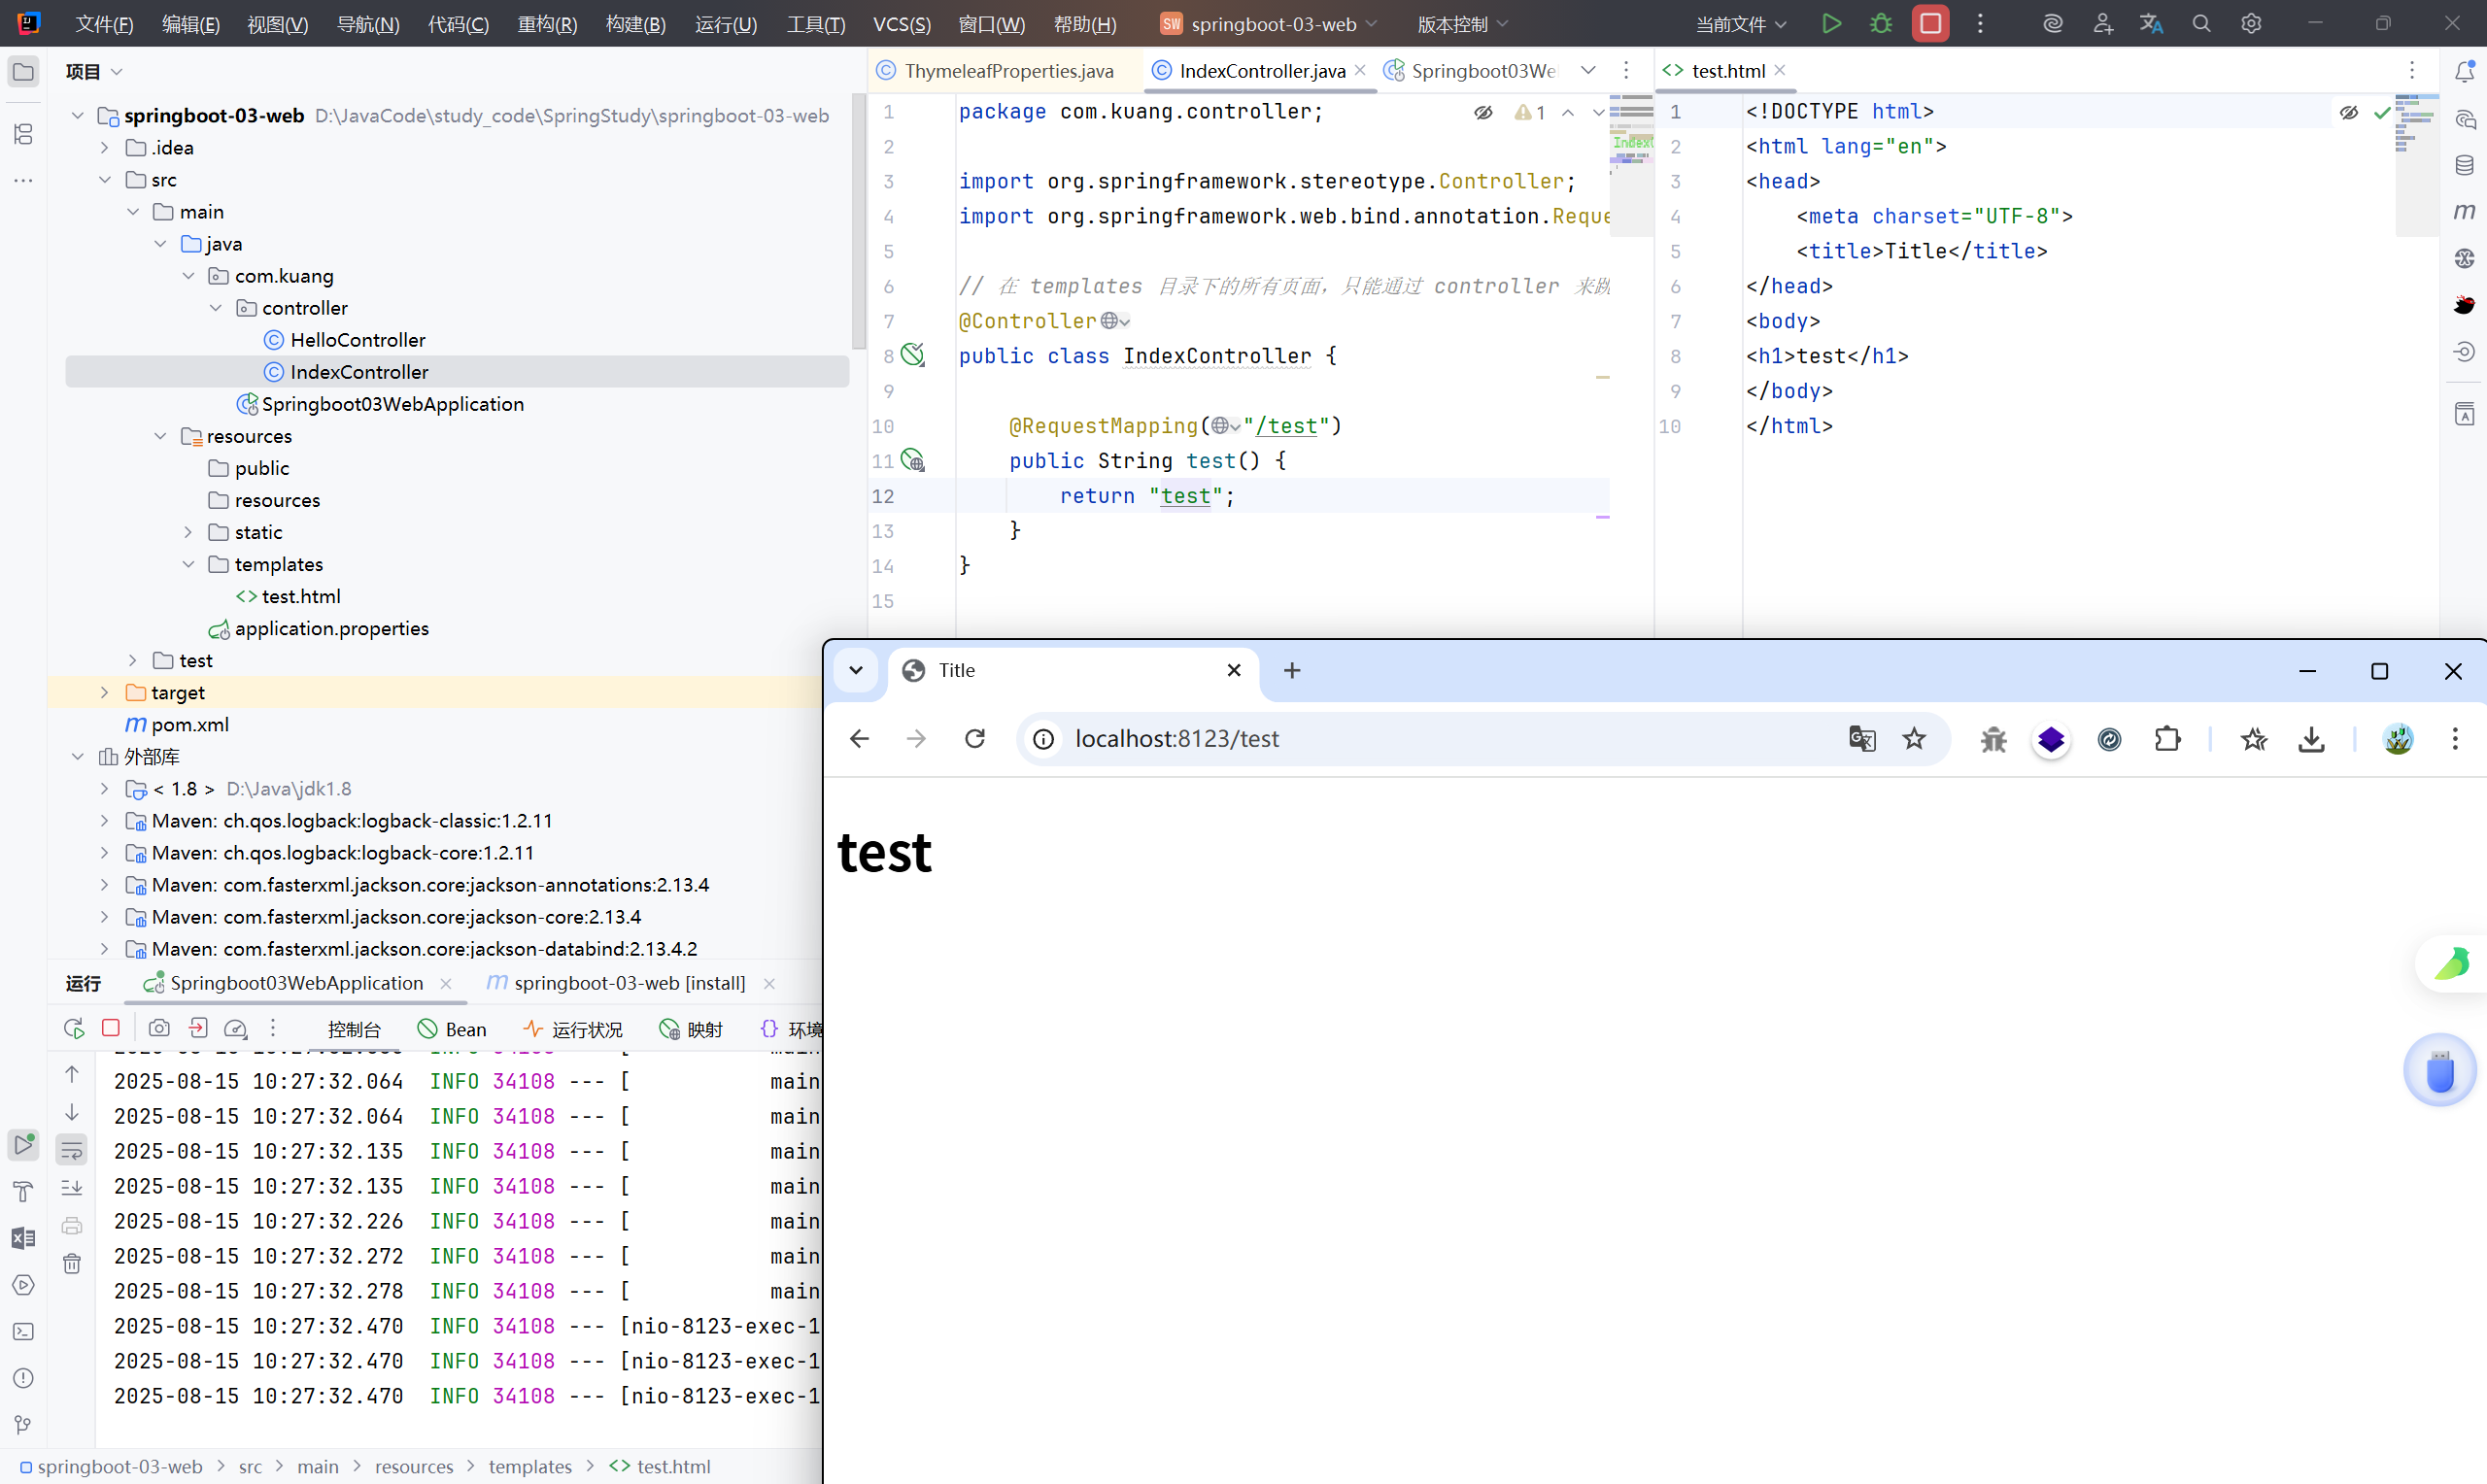Image resolution: width=2487 pixels, height=1484 pixels.
Task: Toggle the eye icon in the test.html editor
Action: click(2348, 113)
